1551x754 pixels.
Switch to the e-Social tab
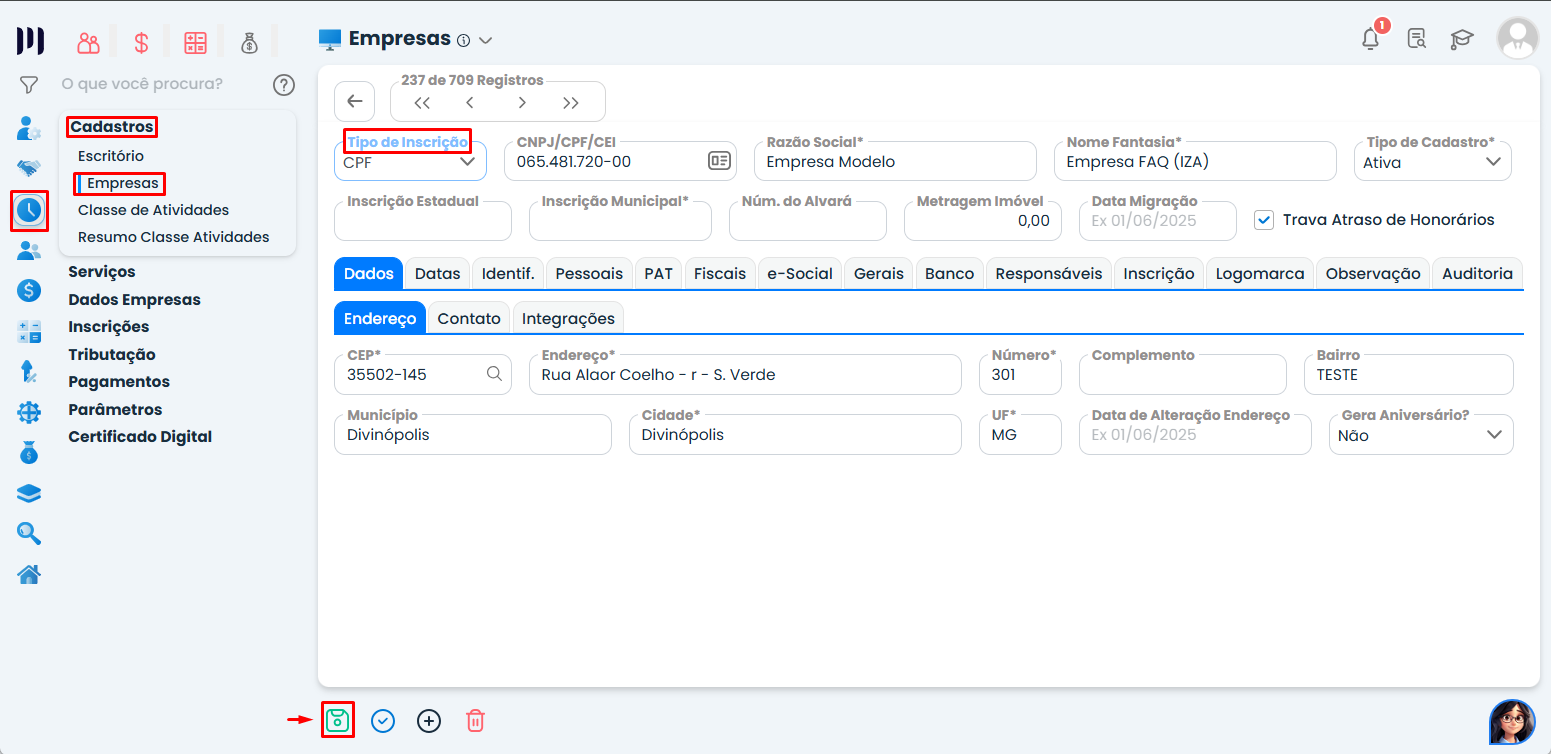[799, 273]
